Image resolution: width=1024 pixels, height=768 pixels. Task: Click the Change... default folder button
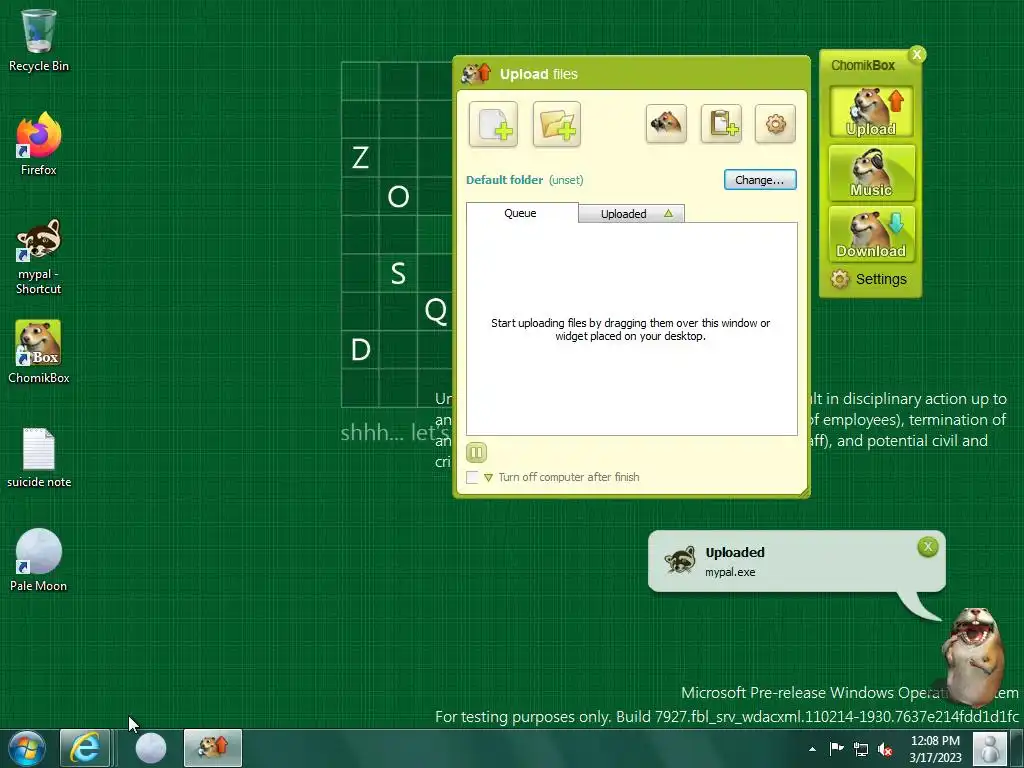pyautogui.click(x=760, y=180)
